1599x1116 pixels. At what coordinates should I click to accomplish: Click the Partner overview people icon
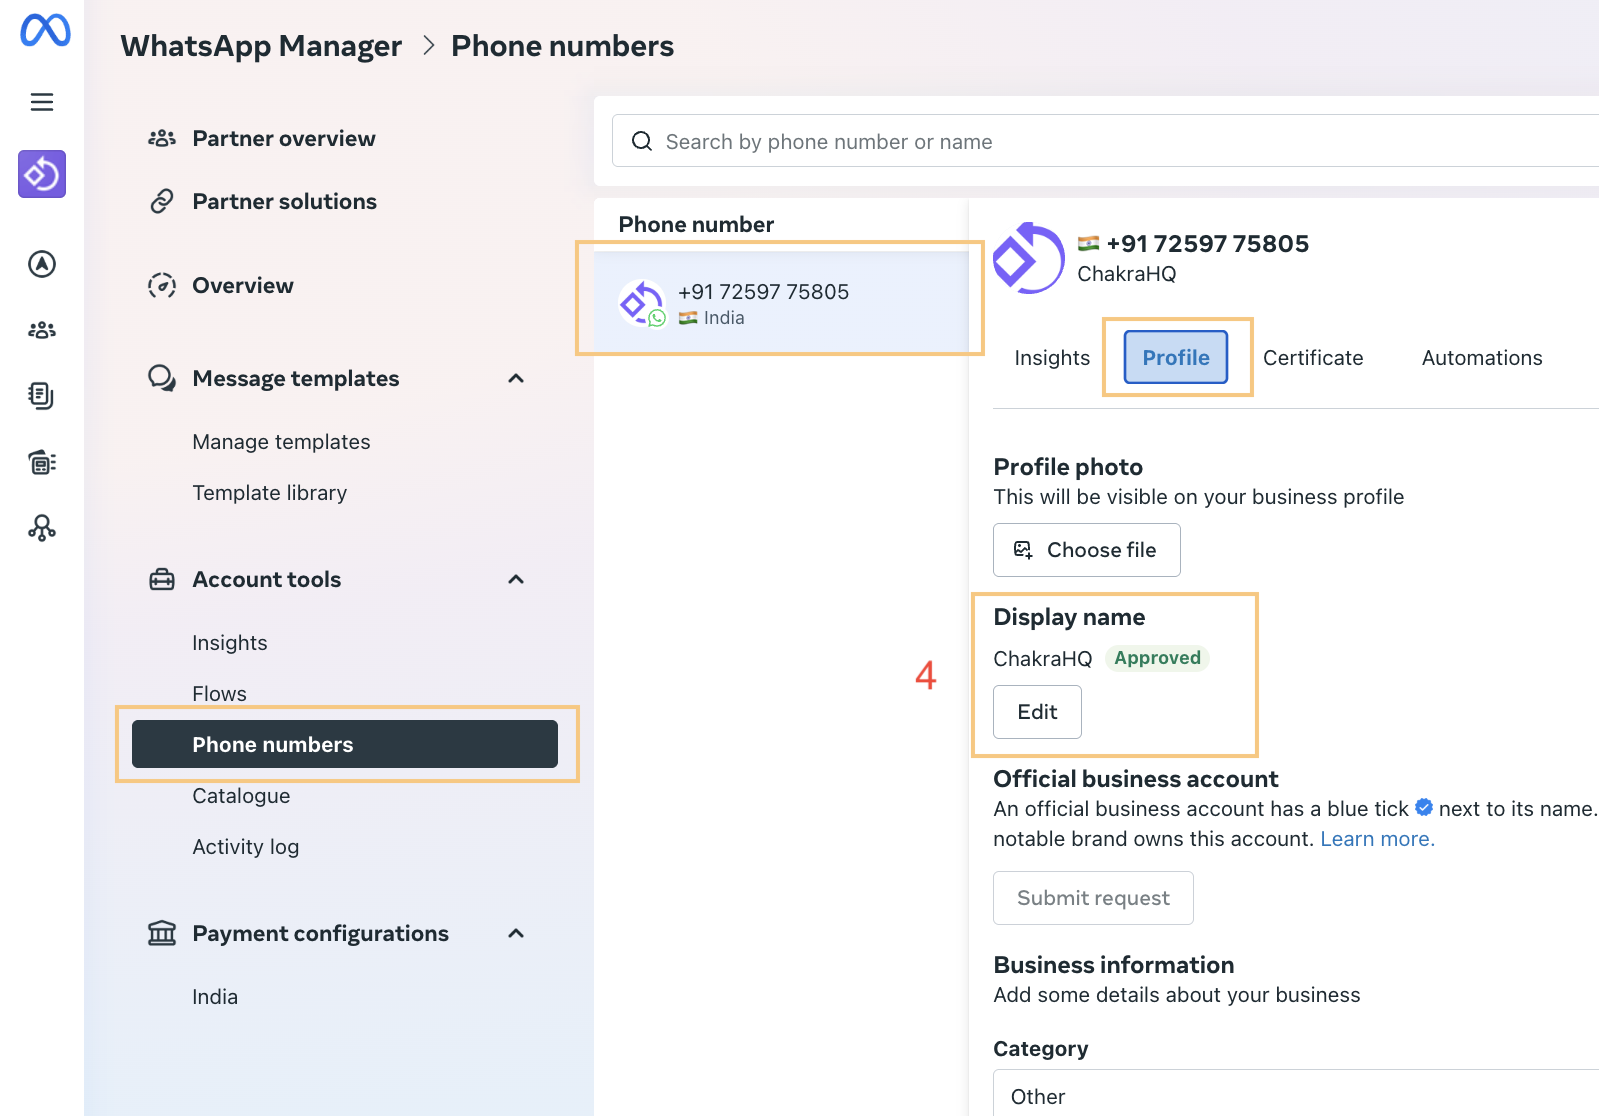coord(162,138)
